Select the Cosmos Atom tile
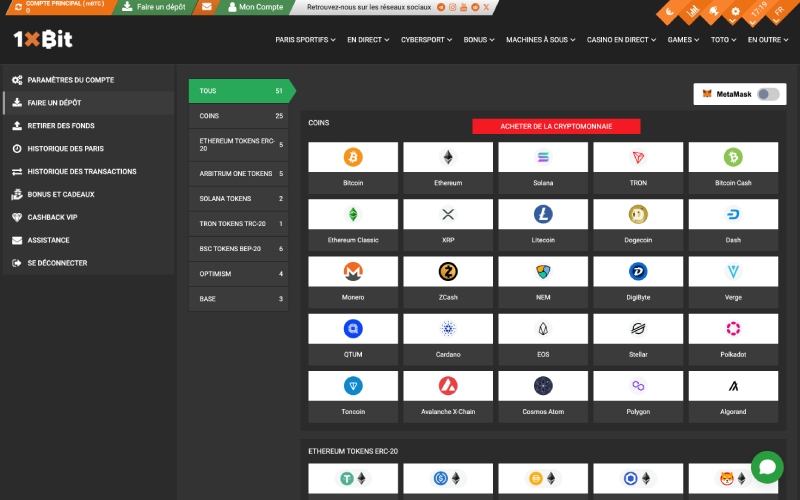This screenshot has width=800, height=500. [543, 396]
